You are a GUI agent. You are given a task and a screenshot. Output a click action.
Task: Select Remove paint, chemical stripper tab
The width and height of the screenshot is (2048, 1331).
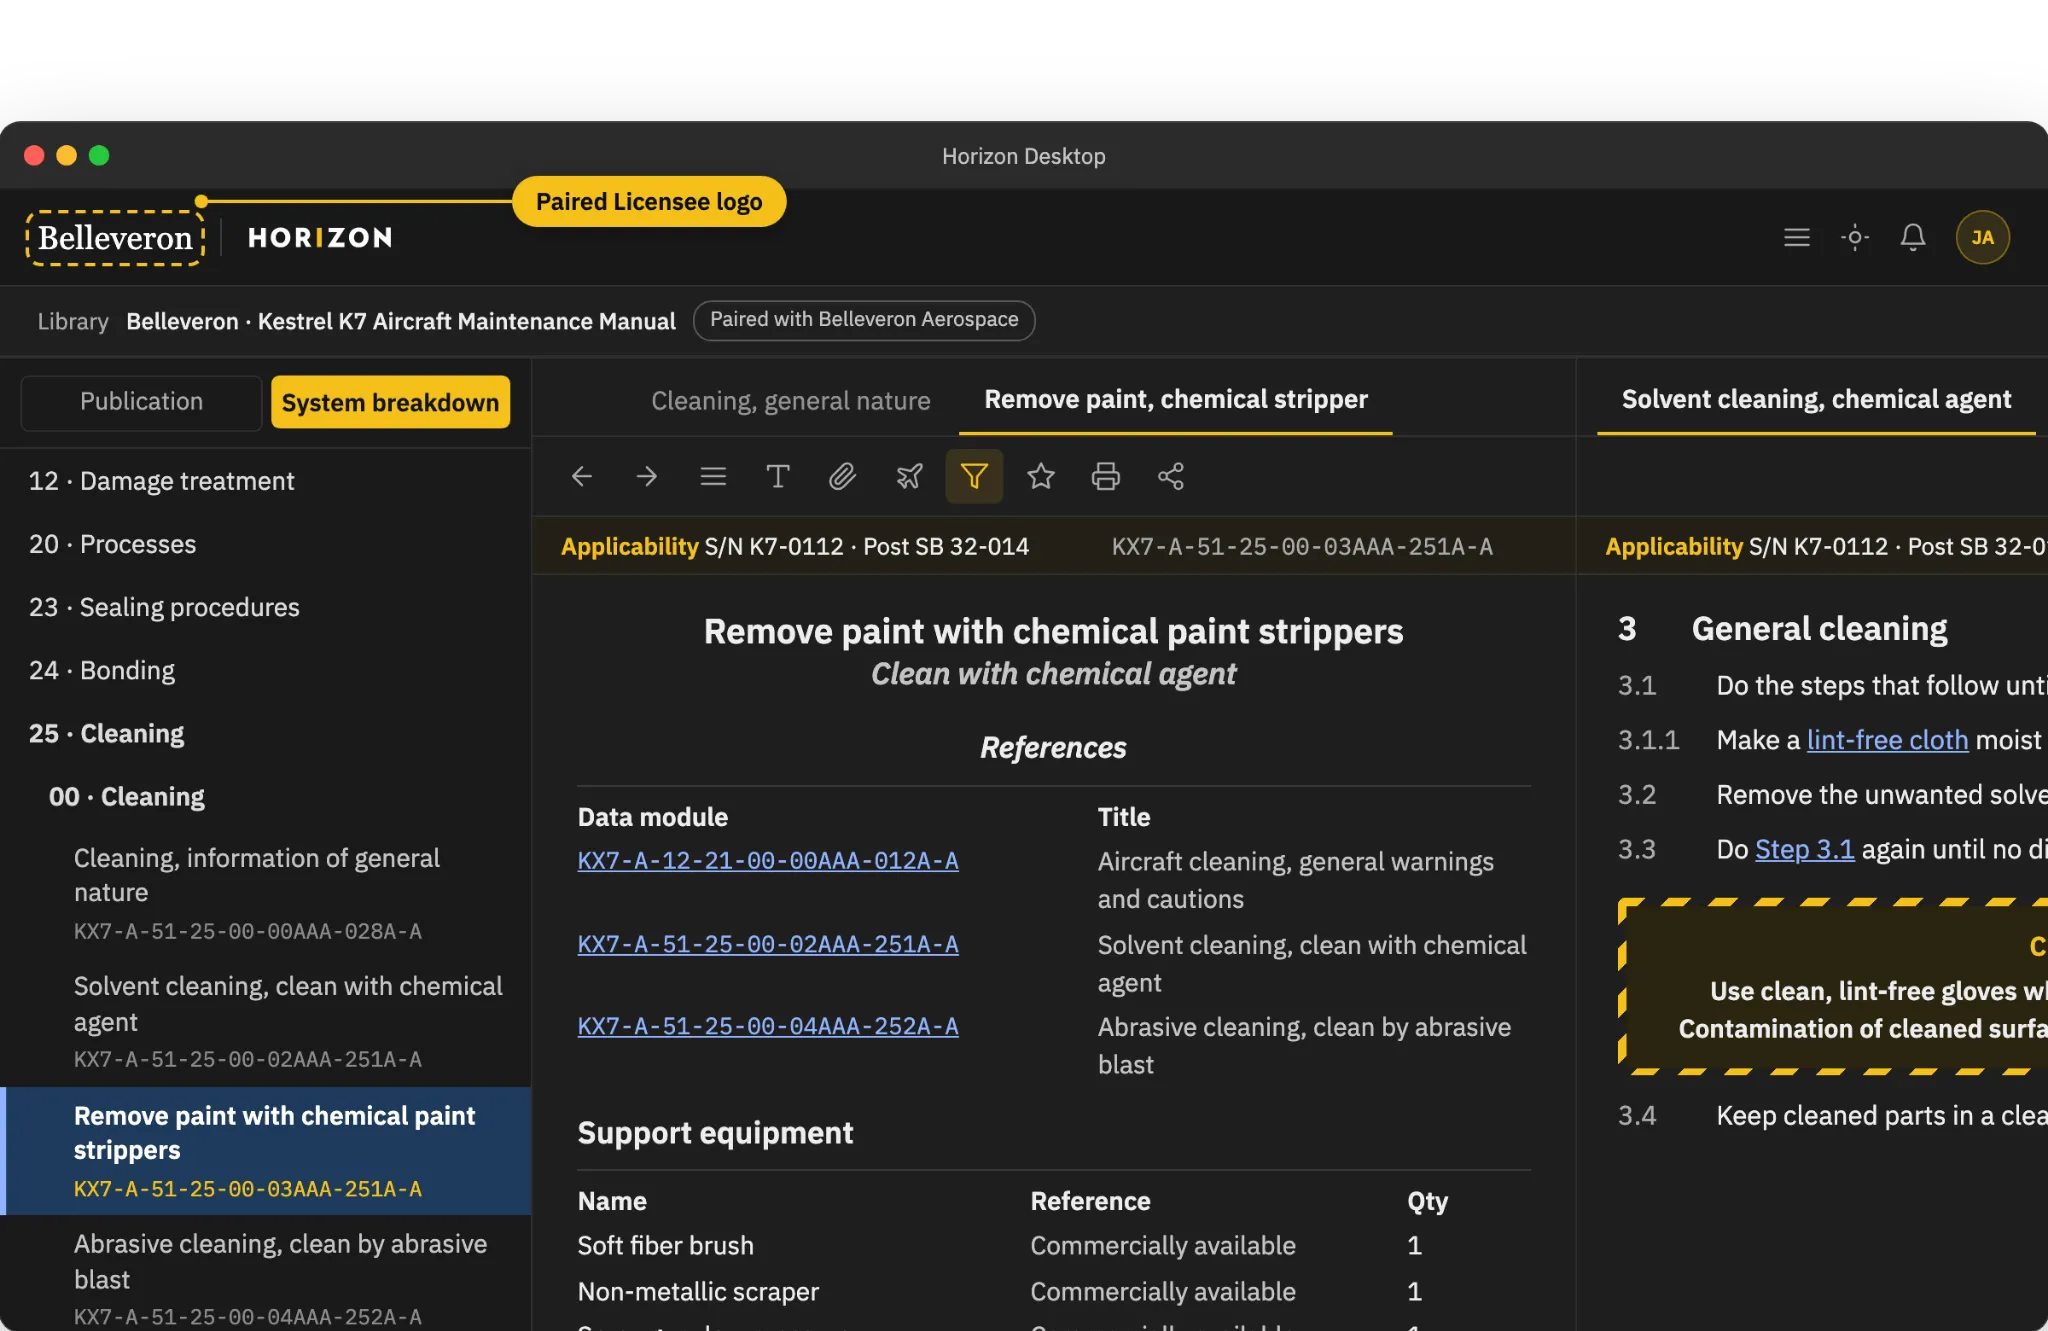click(1176, 399)
